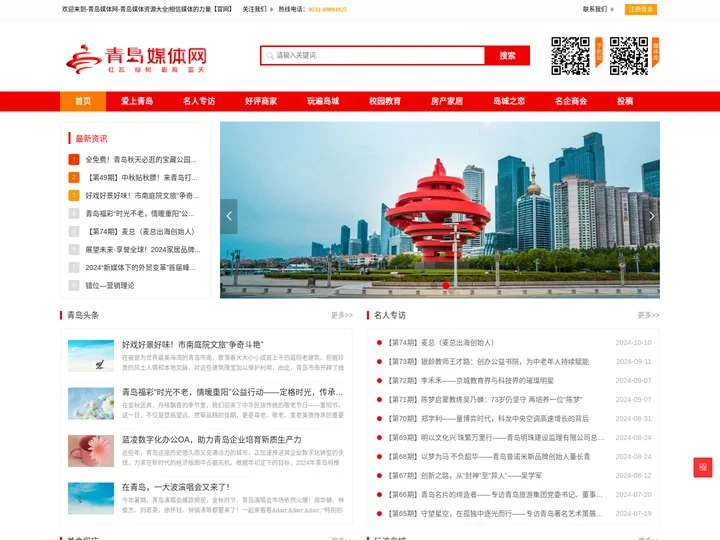Screen dimensions: 720x540
Task: Open the 好评商家 nav item
Action: coord(261,101)
